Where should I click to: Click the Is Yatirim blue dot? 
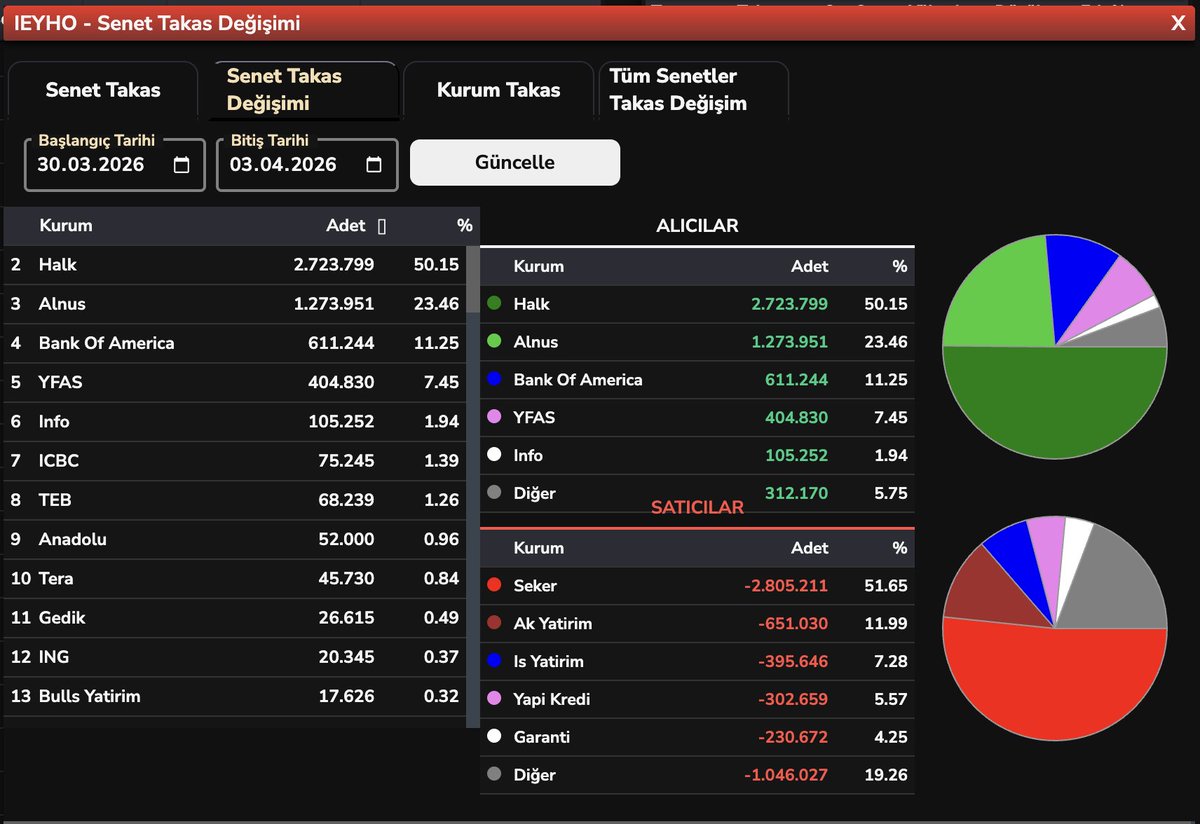(x=494, y=662)
